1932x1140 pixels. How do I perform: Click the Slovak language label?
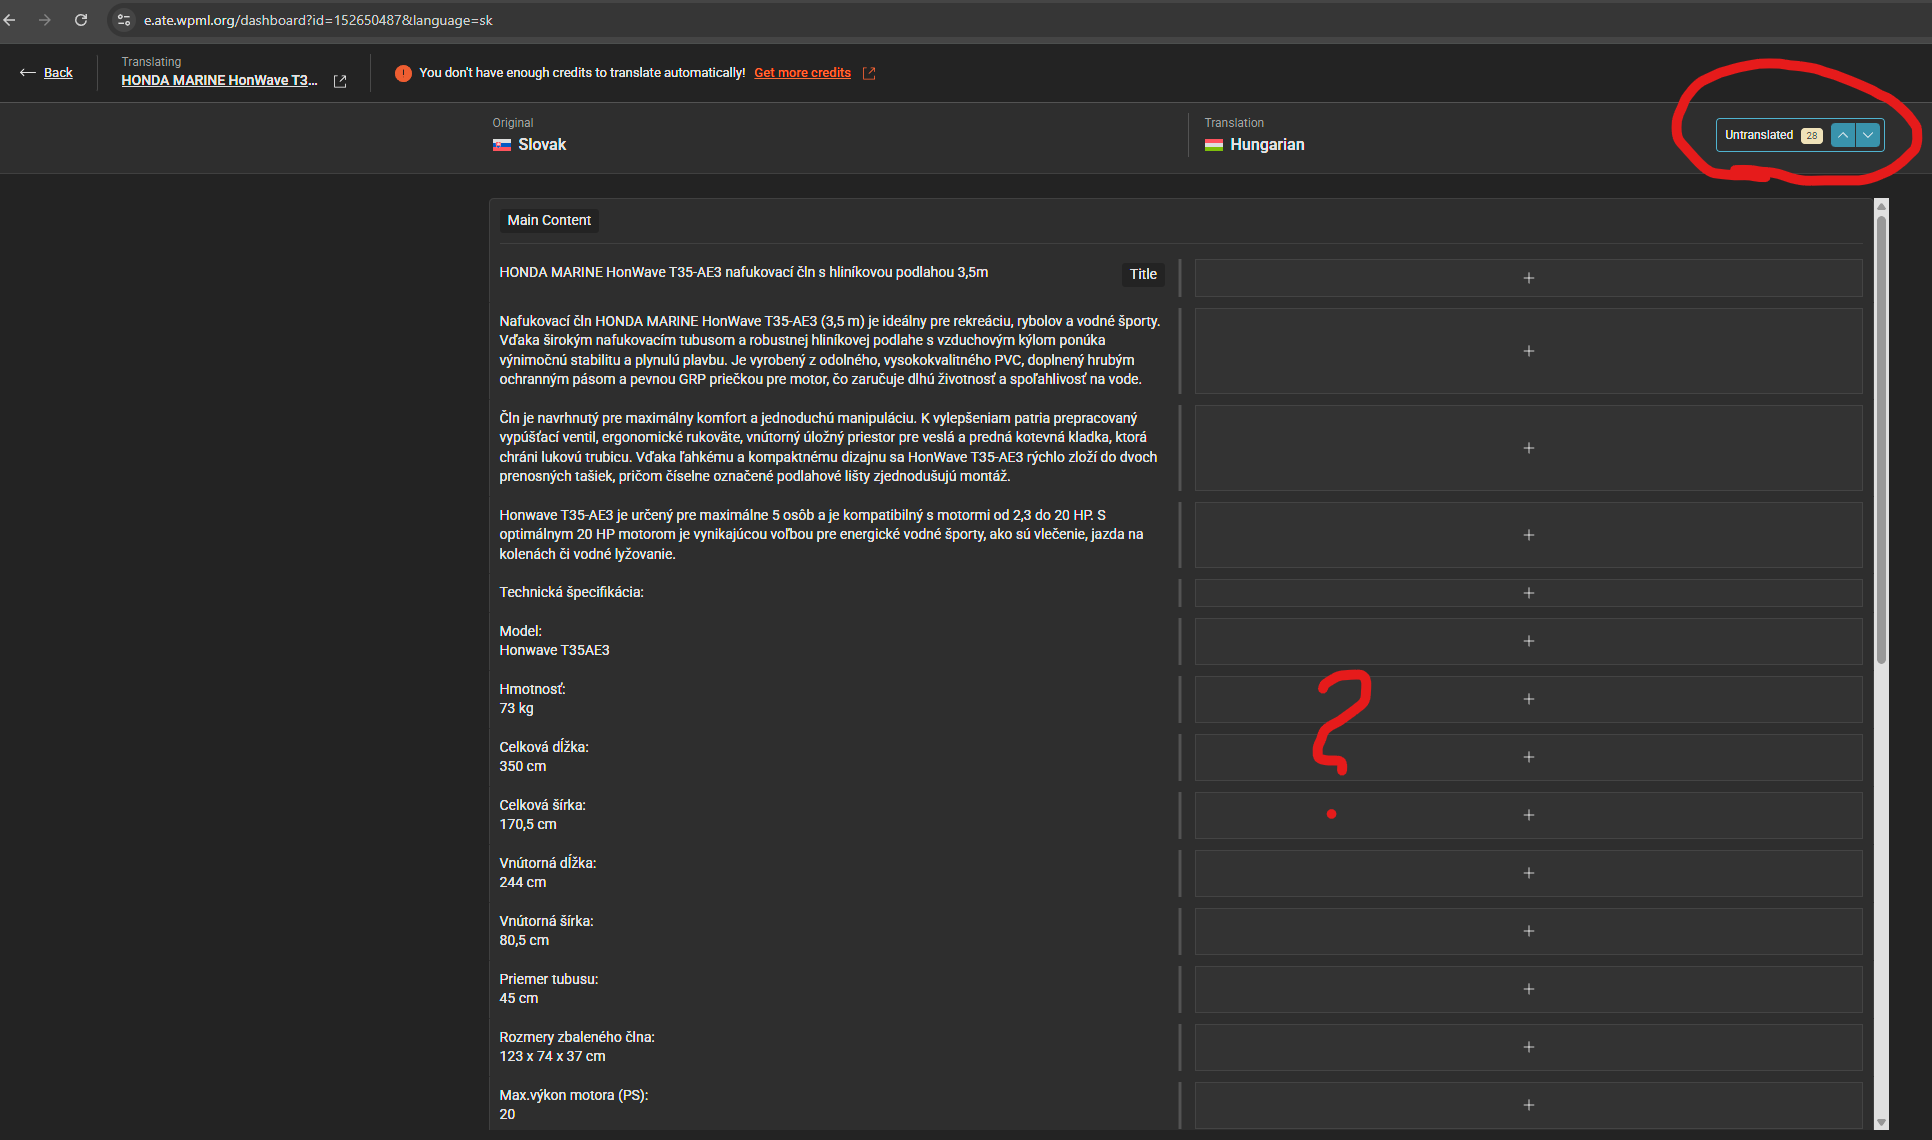pos(542,145)
